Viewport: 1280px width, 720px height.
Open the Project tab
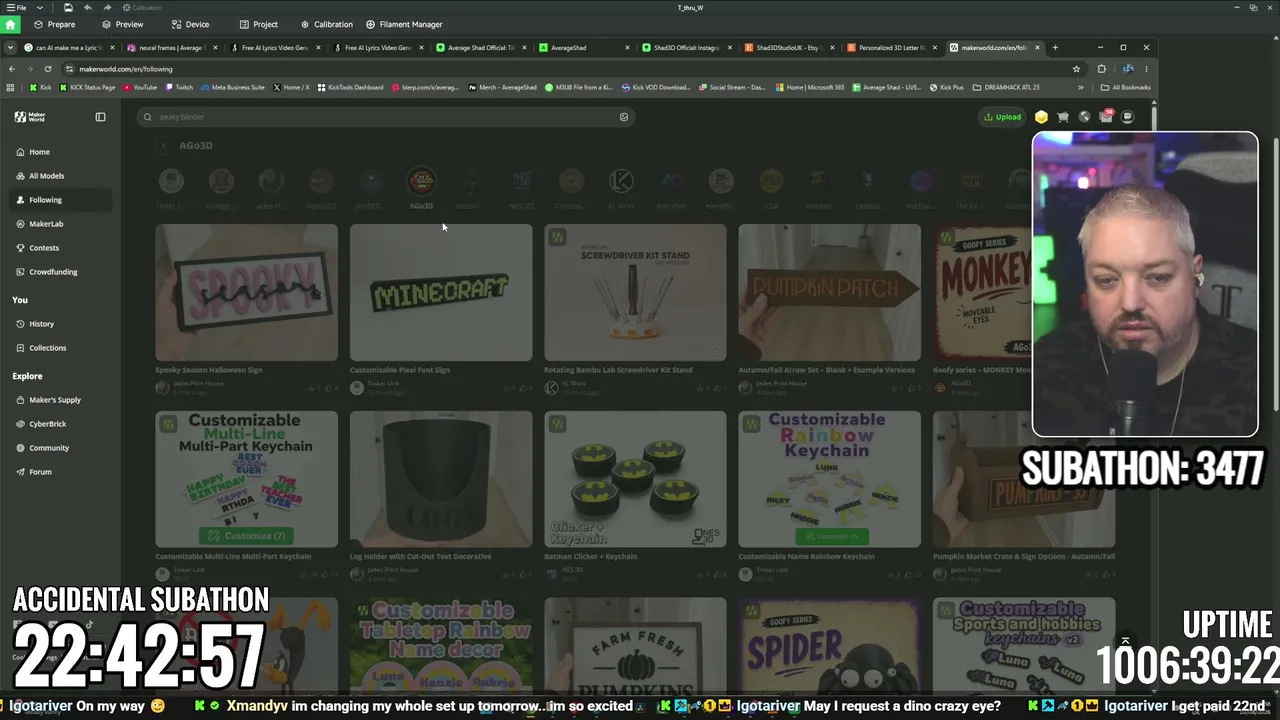click(258, 24)
